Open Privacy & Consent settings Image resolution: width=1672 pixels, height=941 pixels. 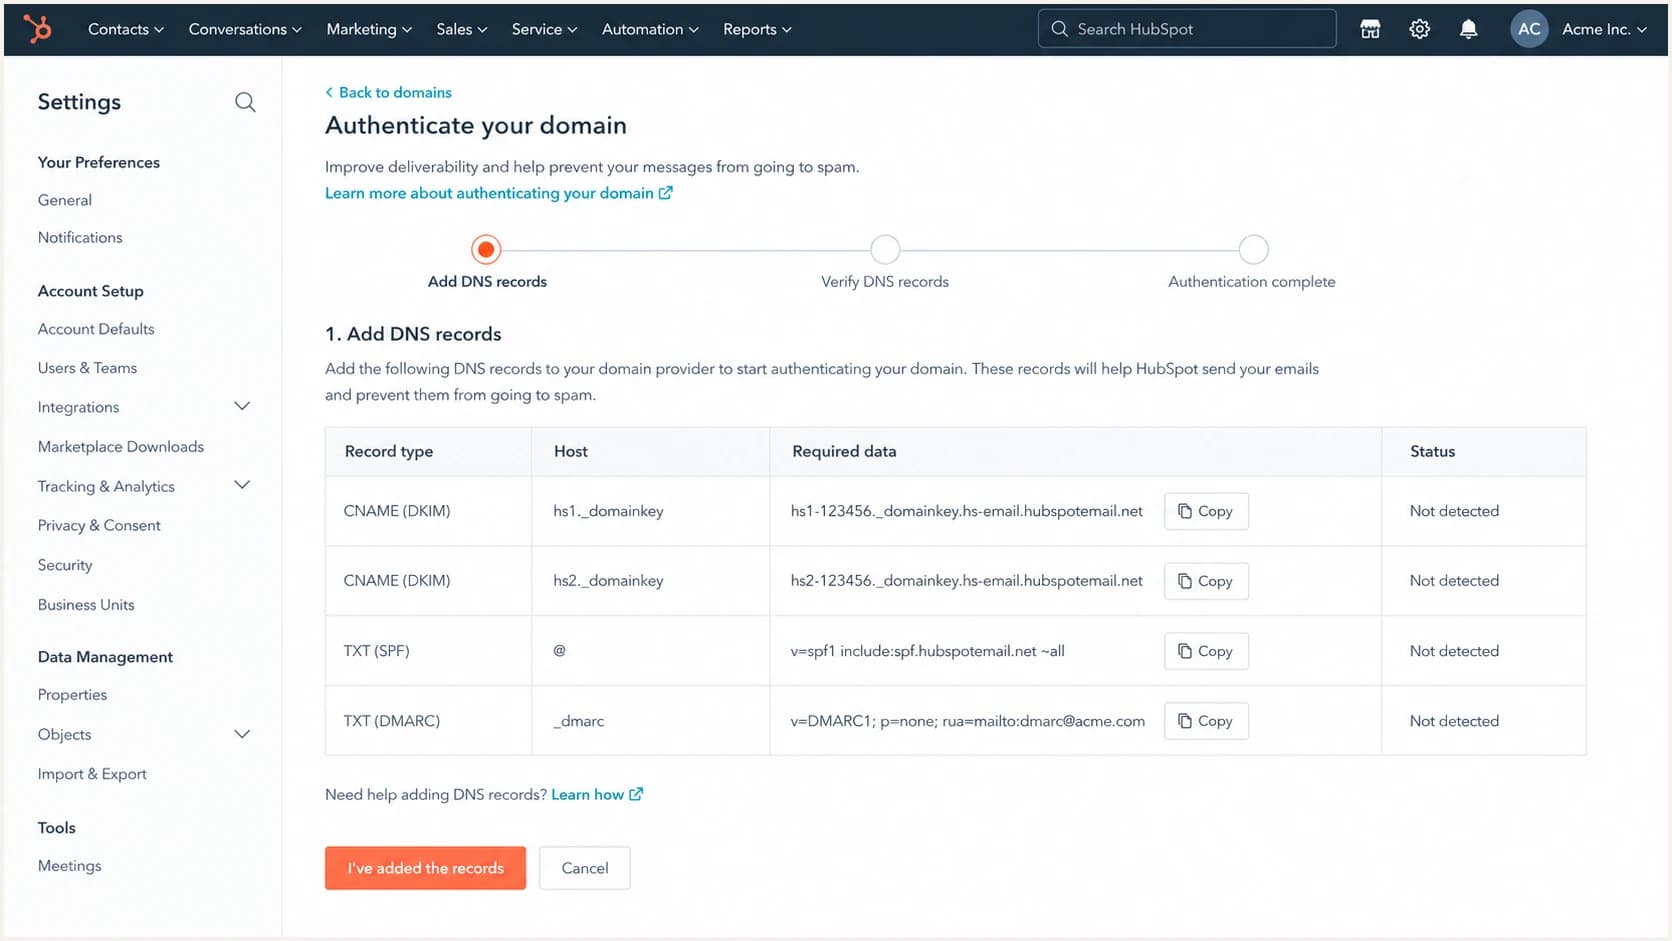[99, 525]
